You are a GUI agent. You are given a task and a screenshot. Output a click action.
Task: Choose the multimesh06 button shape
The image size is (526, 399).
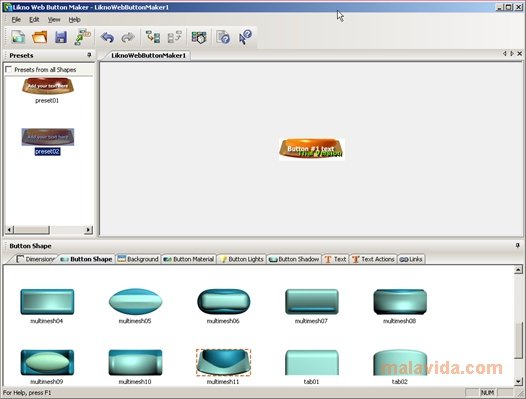tap(223, 301)
